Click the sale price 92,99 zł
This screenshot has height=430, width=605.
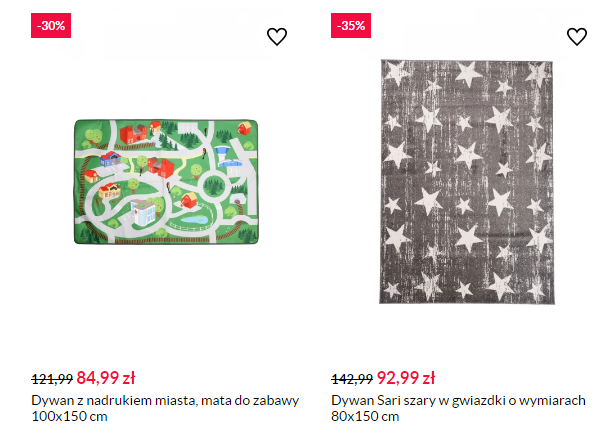click(406, 378)
